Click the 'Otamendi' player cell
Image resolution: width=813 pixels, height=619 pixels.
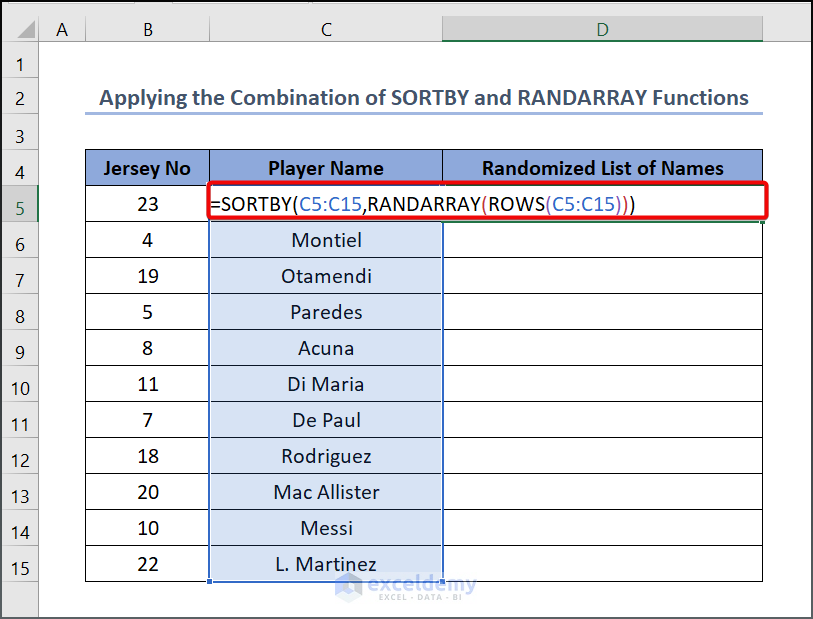[x=326, y=276]
